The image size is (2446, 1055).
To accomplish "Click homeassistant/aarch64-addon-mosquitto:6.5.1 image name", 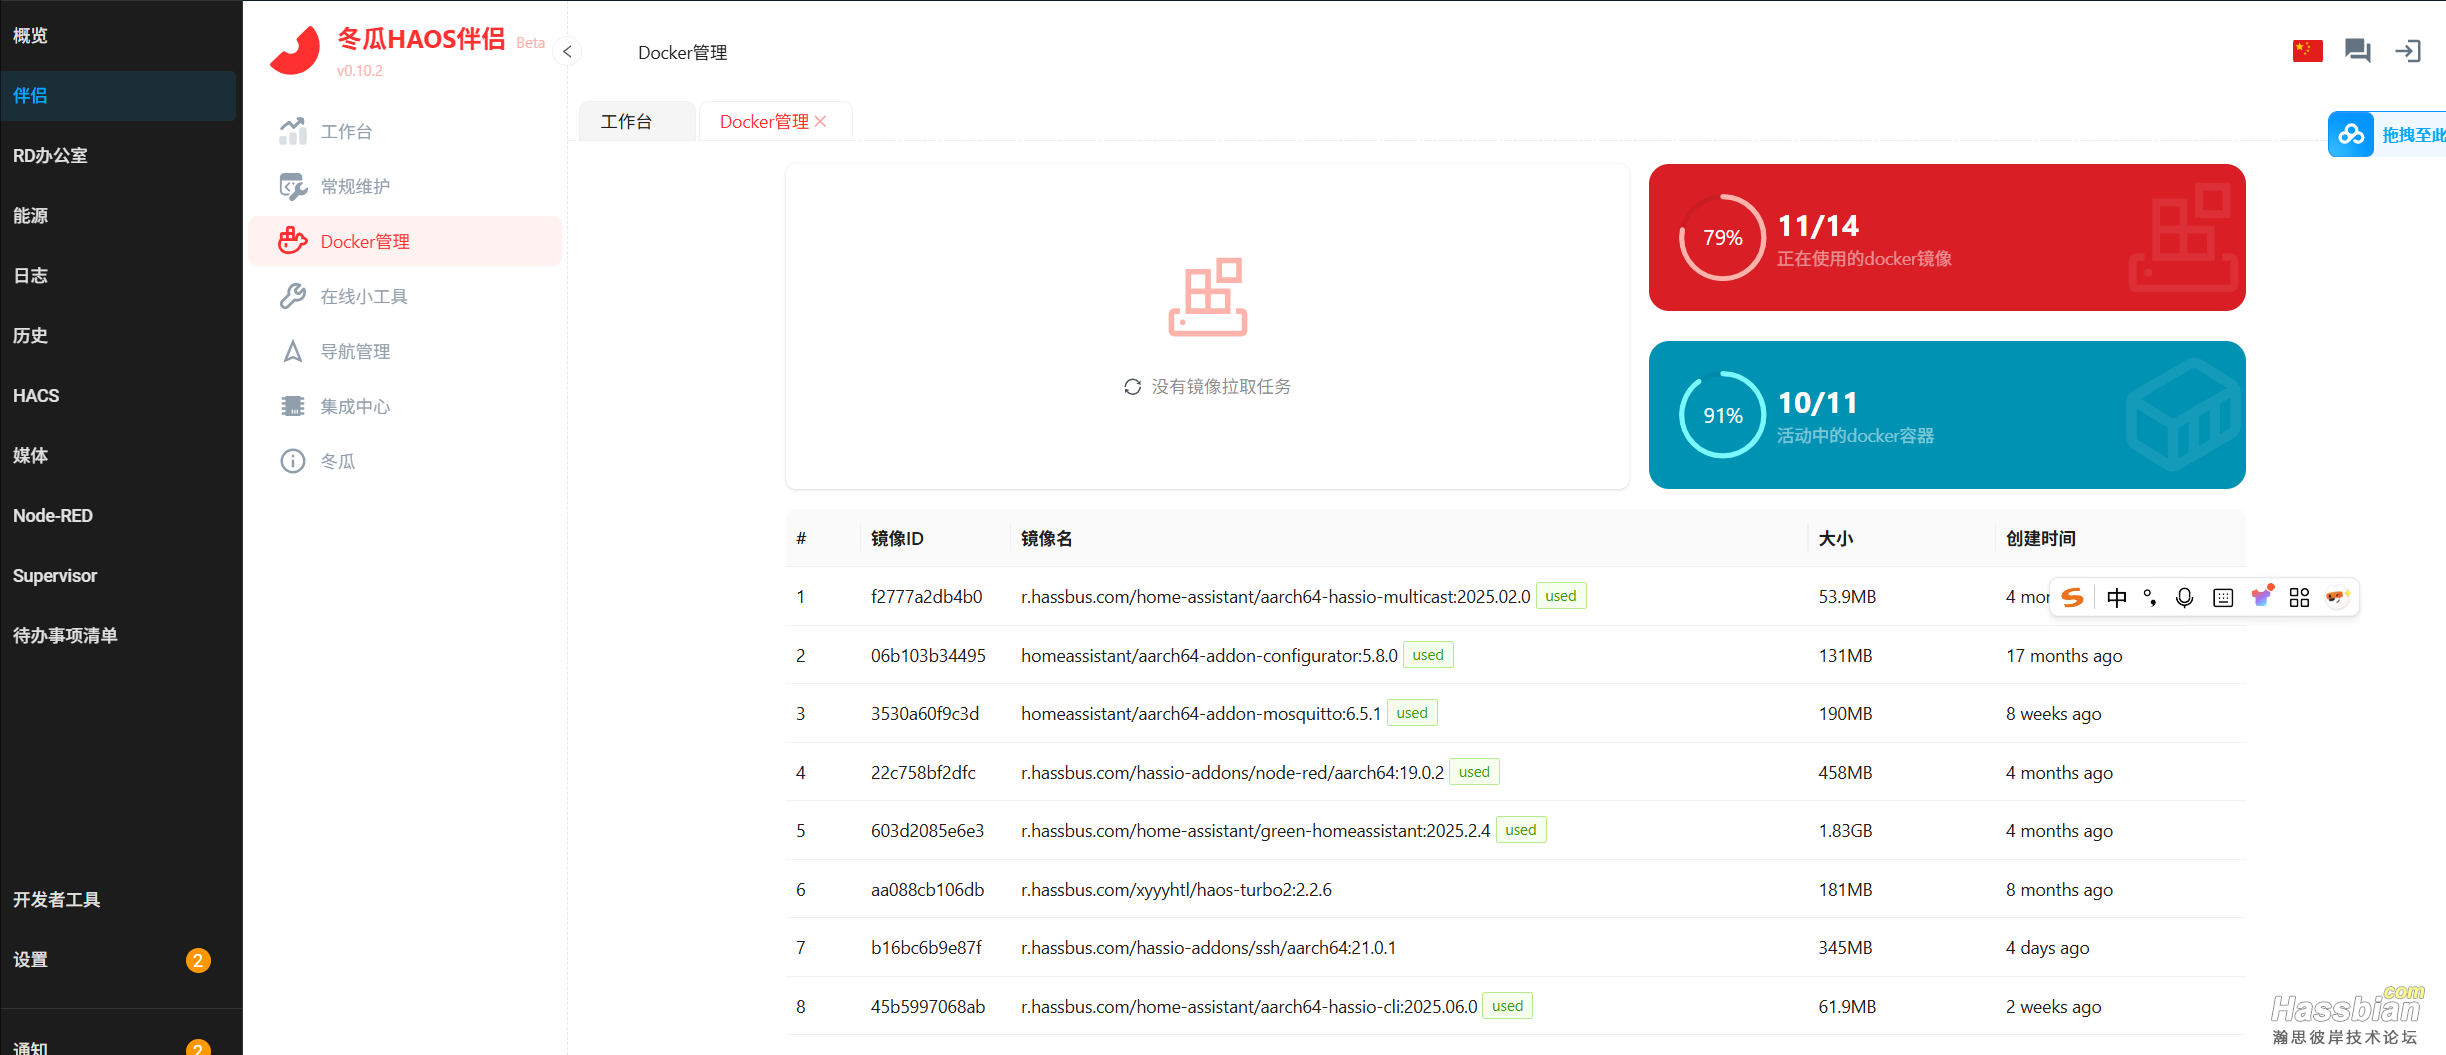I will pyautogui.click(x=1200, y=714).
